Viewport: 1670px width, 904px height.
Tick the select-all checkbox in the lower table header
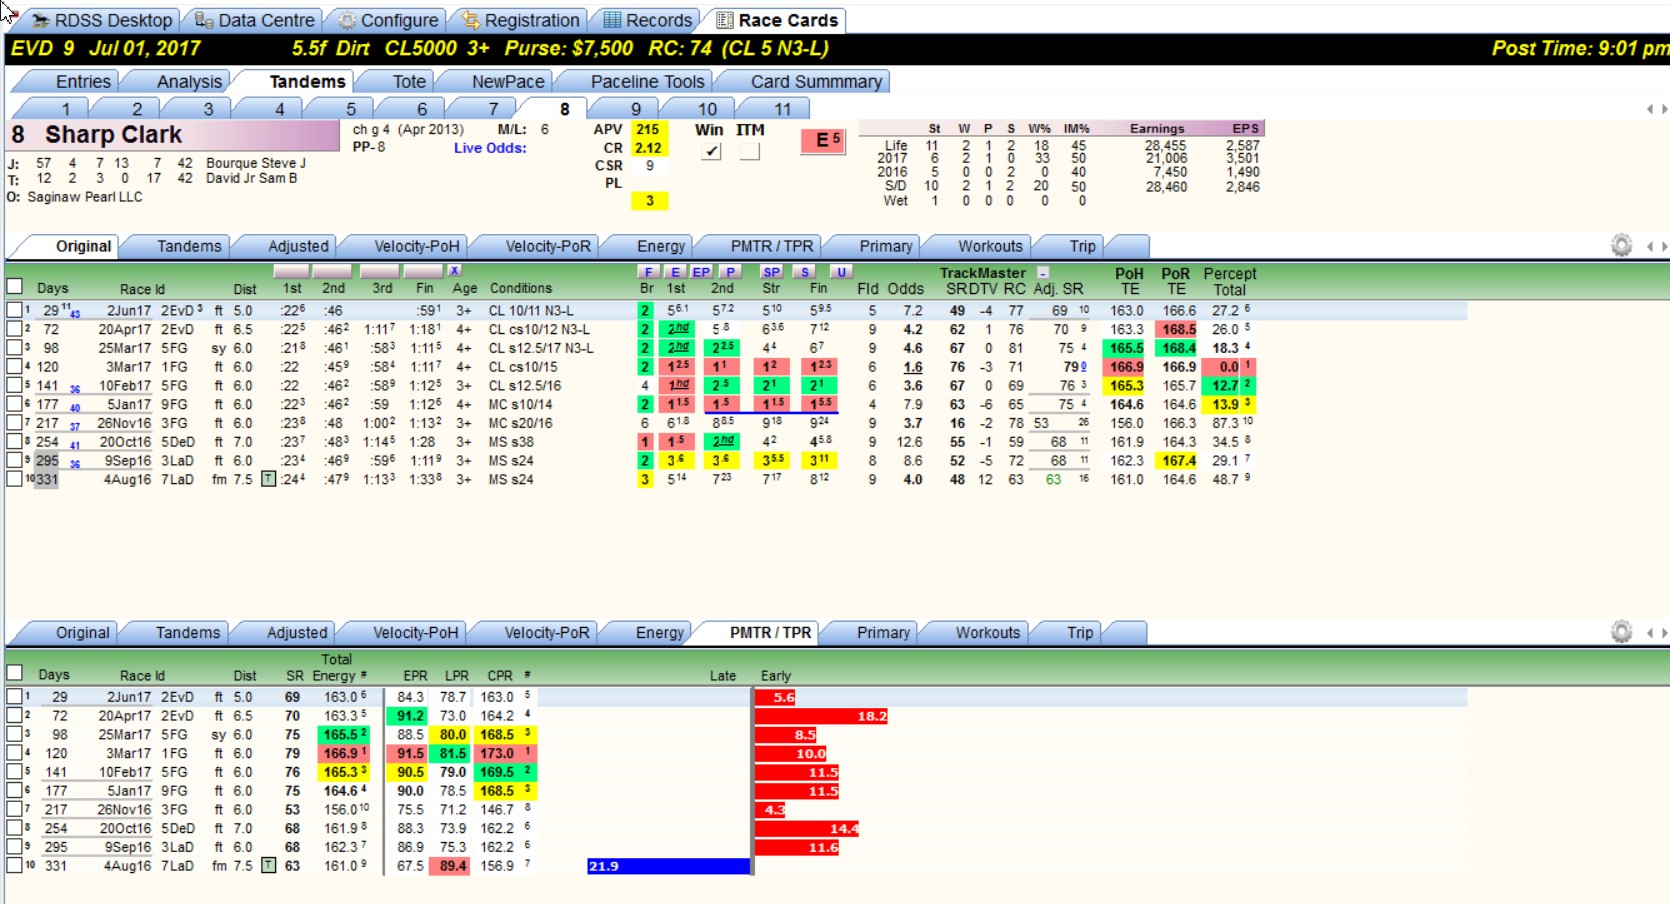14,673
